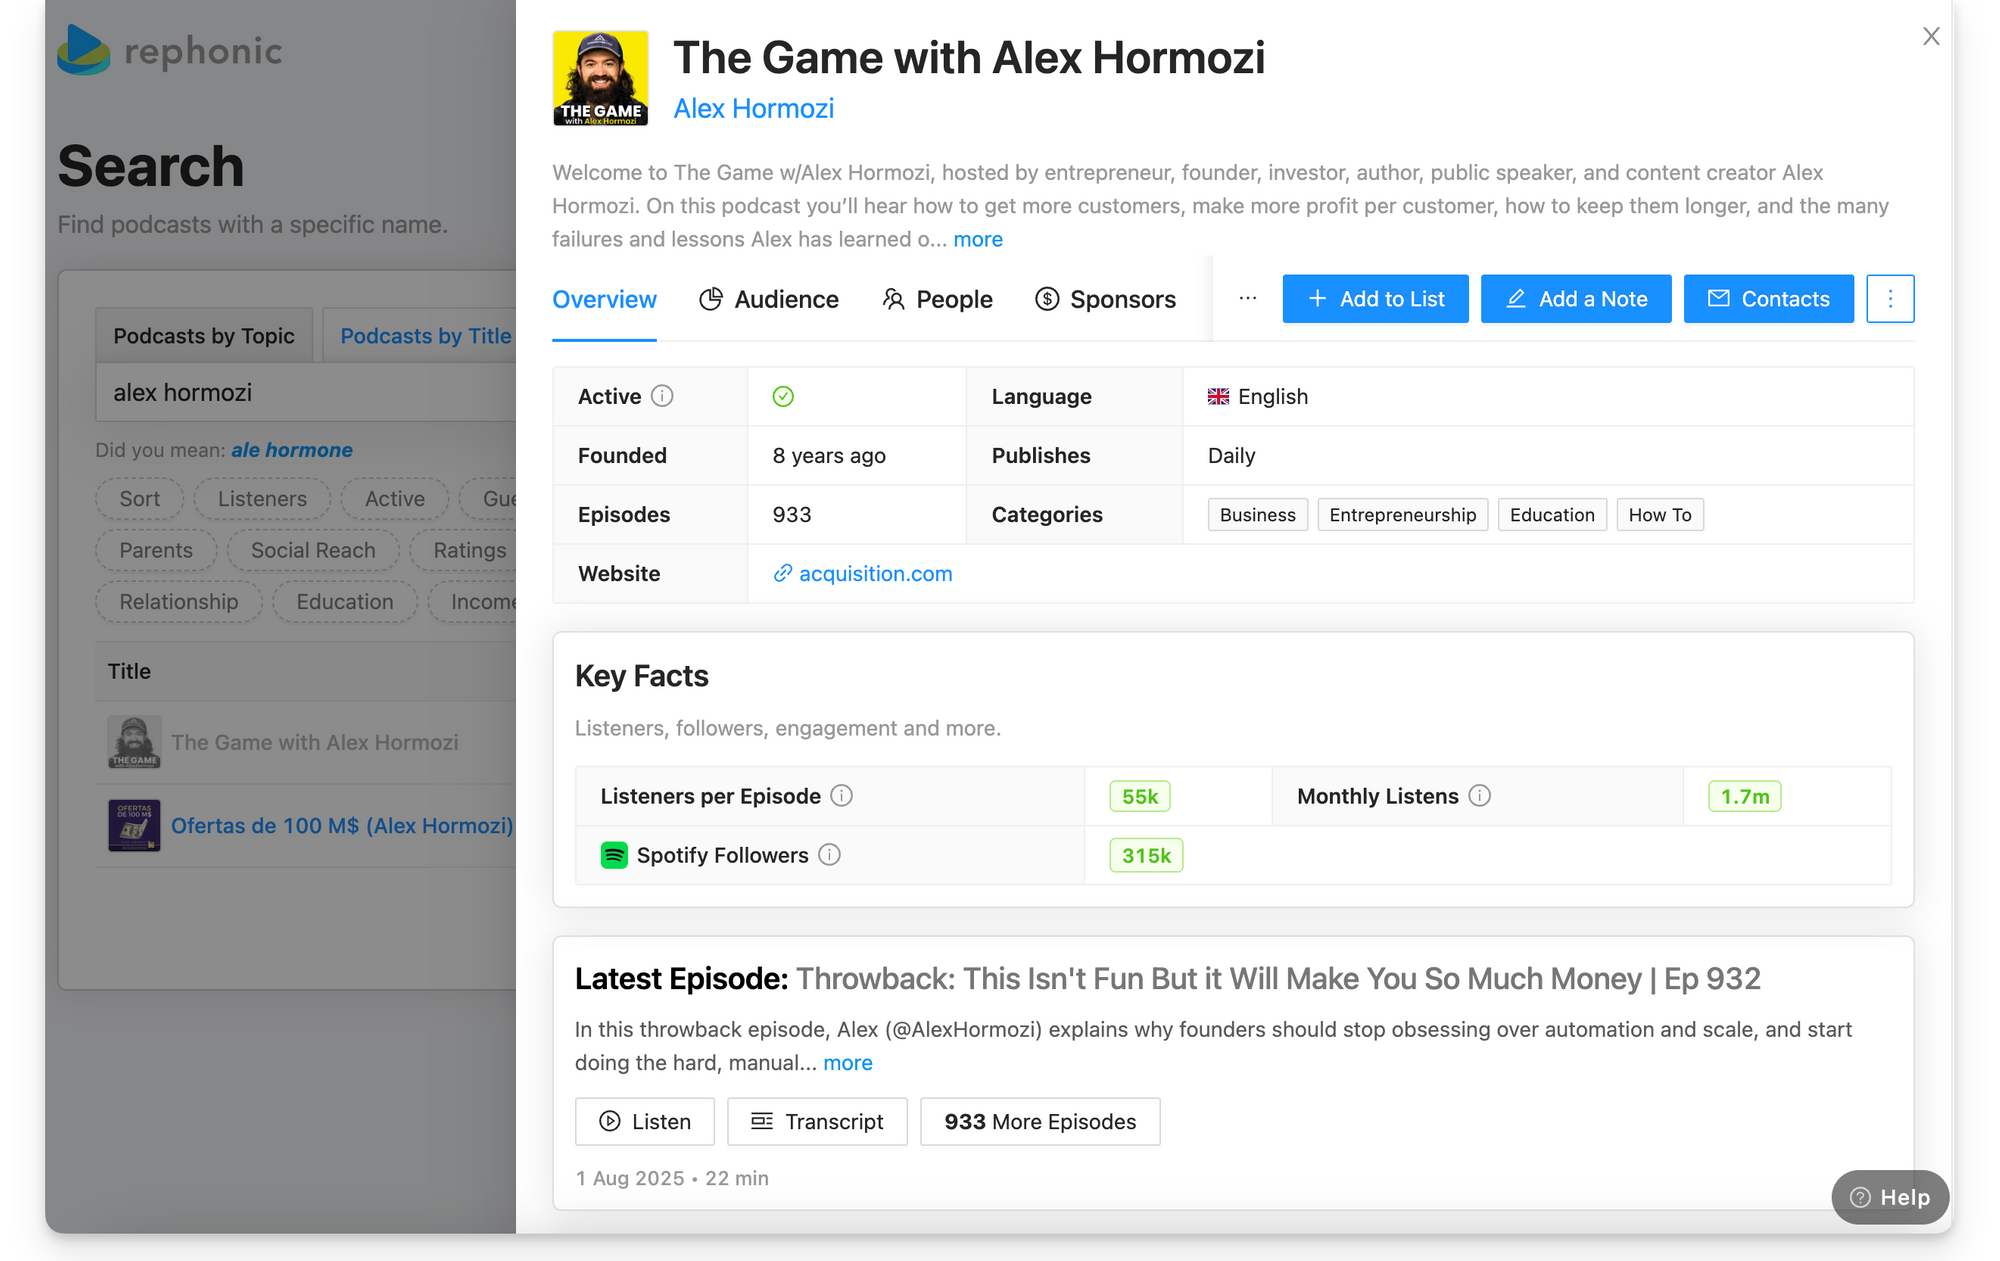This screenshot has height=1261, width=2000.
Task: Open the Relationship filter
Action: pos(179,602)
